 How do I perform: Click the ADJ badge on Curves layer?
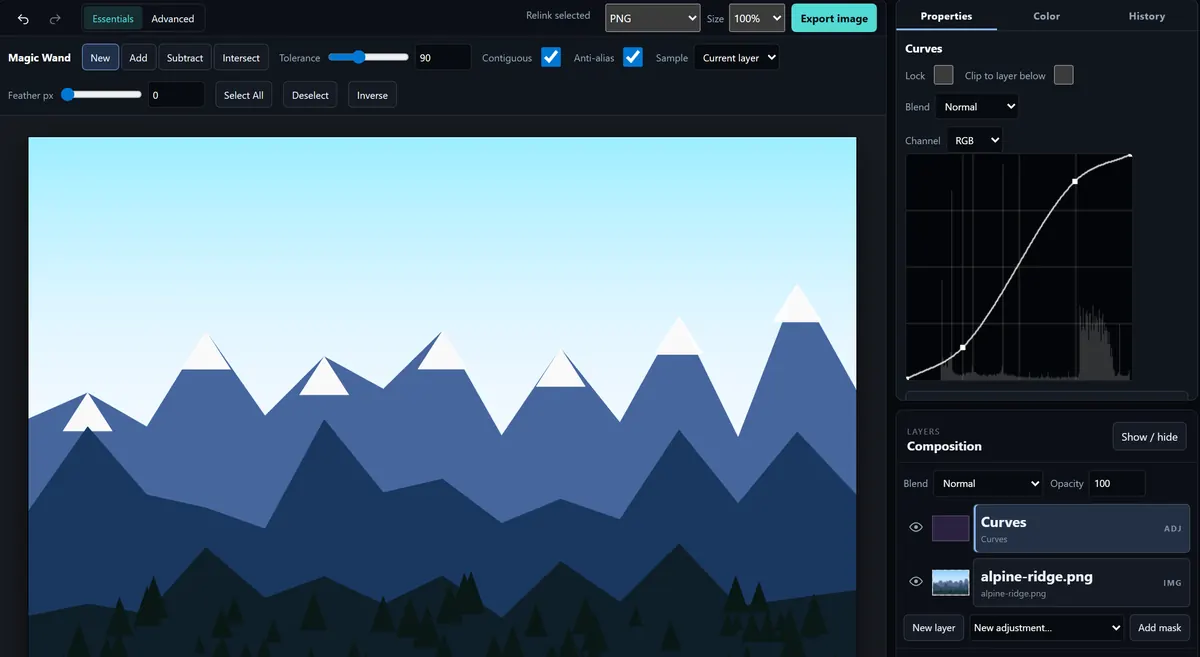(1172, 528)
